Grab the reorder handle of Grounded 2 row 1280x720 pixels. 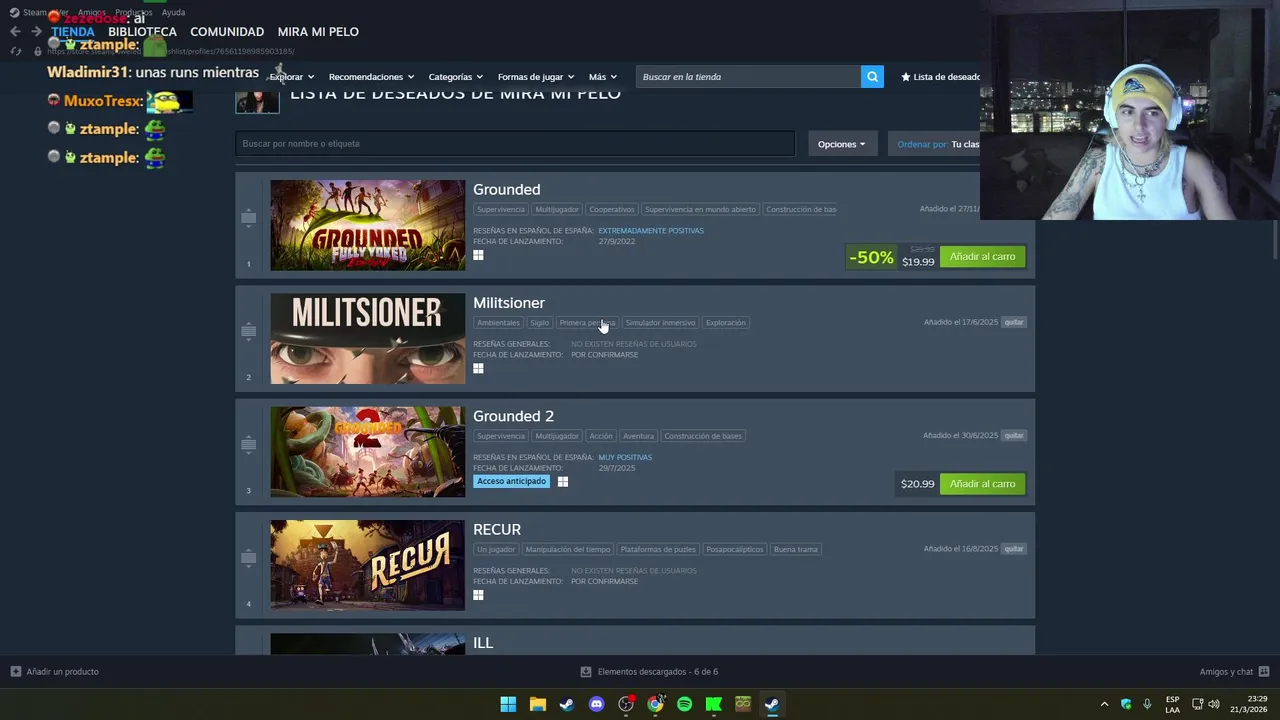pyautogui.click(x=248, y=444)
